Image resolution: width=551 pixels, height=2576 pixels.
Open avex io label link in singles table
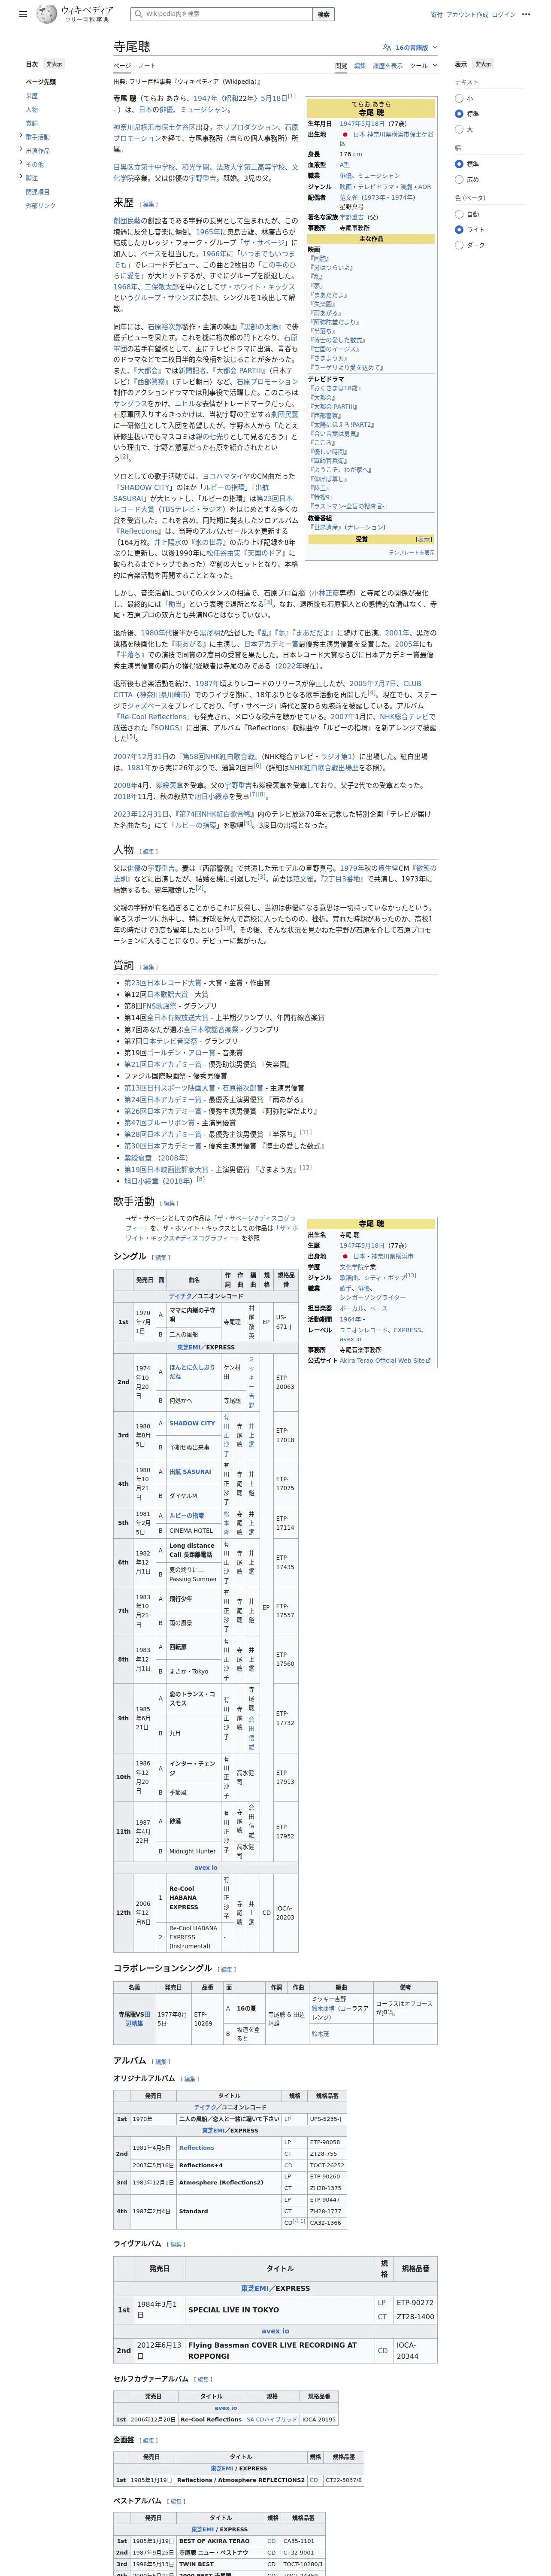pyautogui.click(x=205, y=1867)
